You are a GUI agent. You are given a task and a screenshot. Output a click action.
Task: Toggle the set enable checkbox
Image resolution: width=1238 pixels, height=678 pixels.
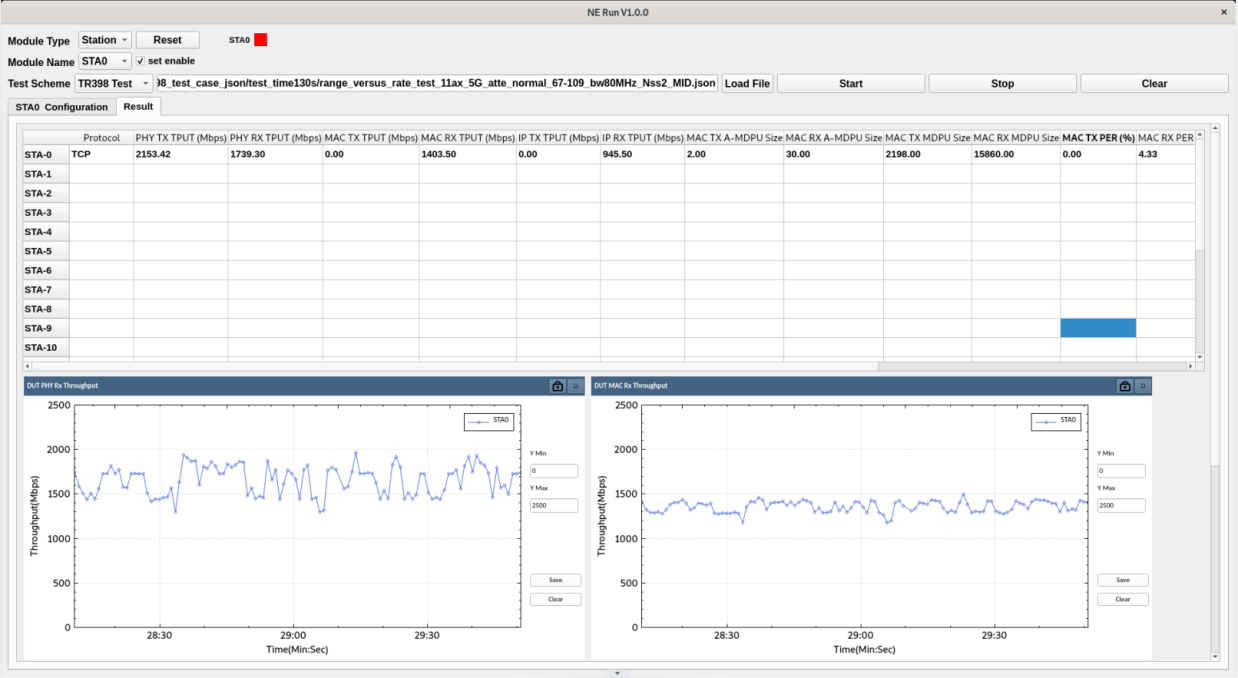pyautogui.click(x=141, y=61)
